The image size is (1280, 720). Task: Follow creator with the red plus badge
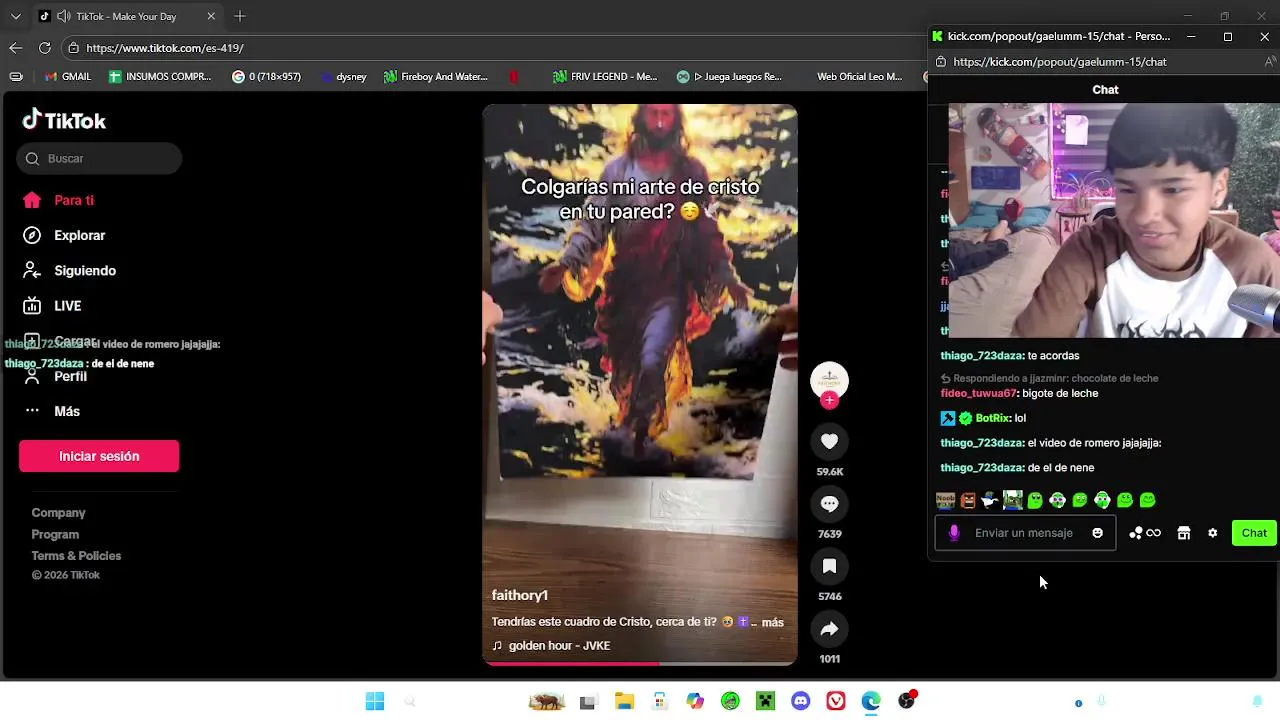click(829, 400)
